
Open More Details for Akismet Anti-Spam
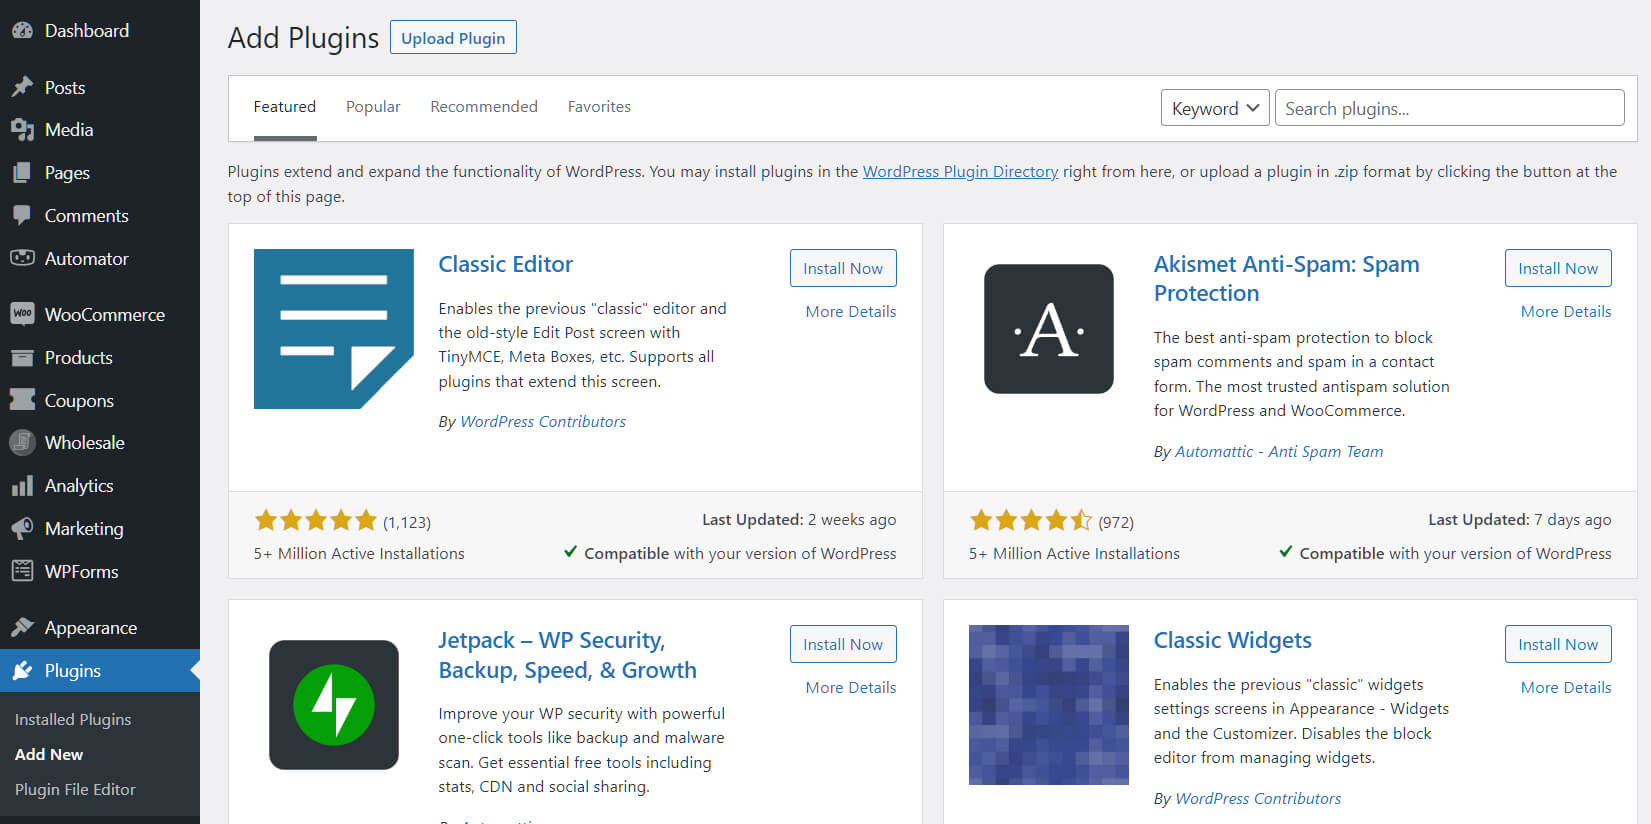[x=1566, y=311]
